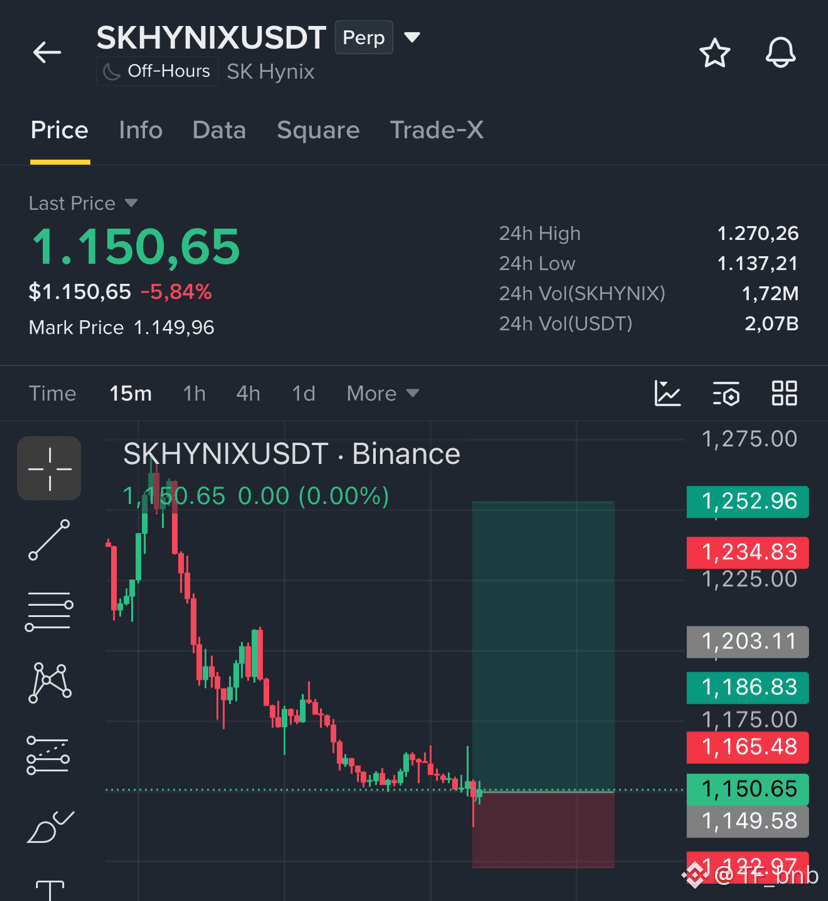Click the 24h Vol(SKHYNIX) value 1,72M
The height and width of the screenshot is (901, 828).
coord(770,294)
